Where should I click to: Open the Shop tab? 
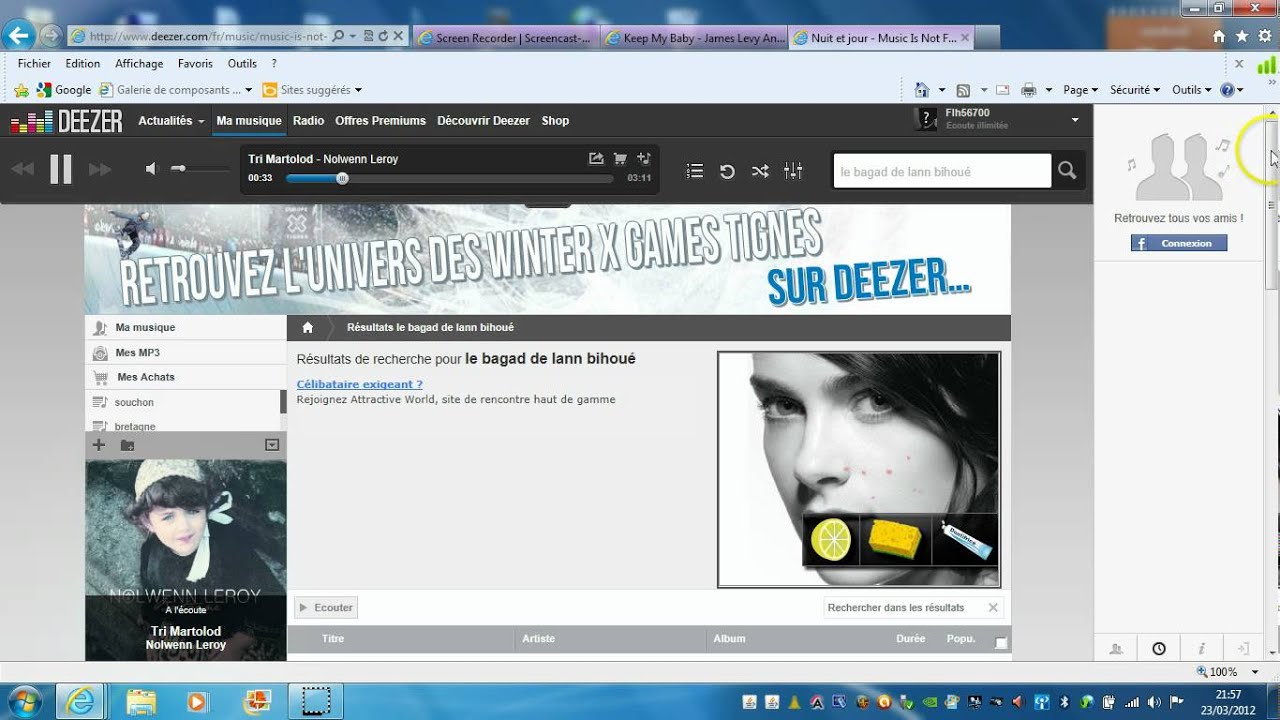click(555, 120)
